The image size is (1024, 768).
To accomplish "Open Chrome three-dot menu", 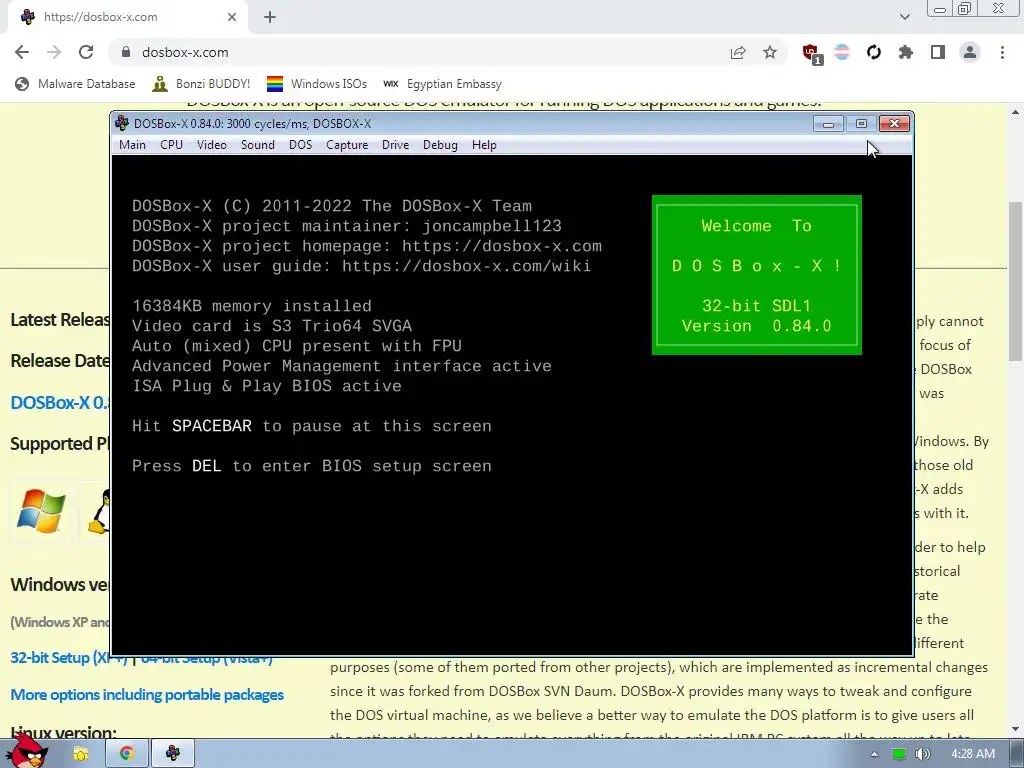I will click(x=1002, y=52).
